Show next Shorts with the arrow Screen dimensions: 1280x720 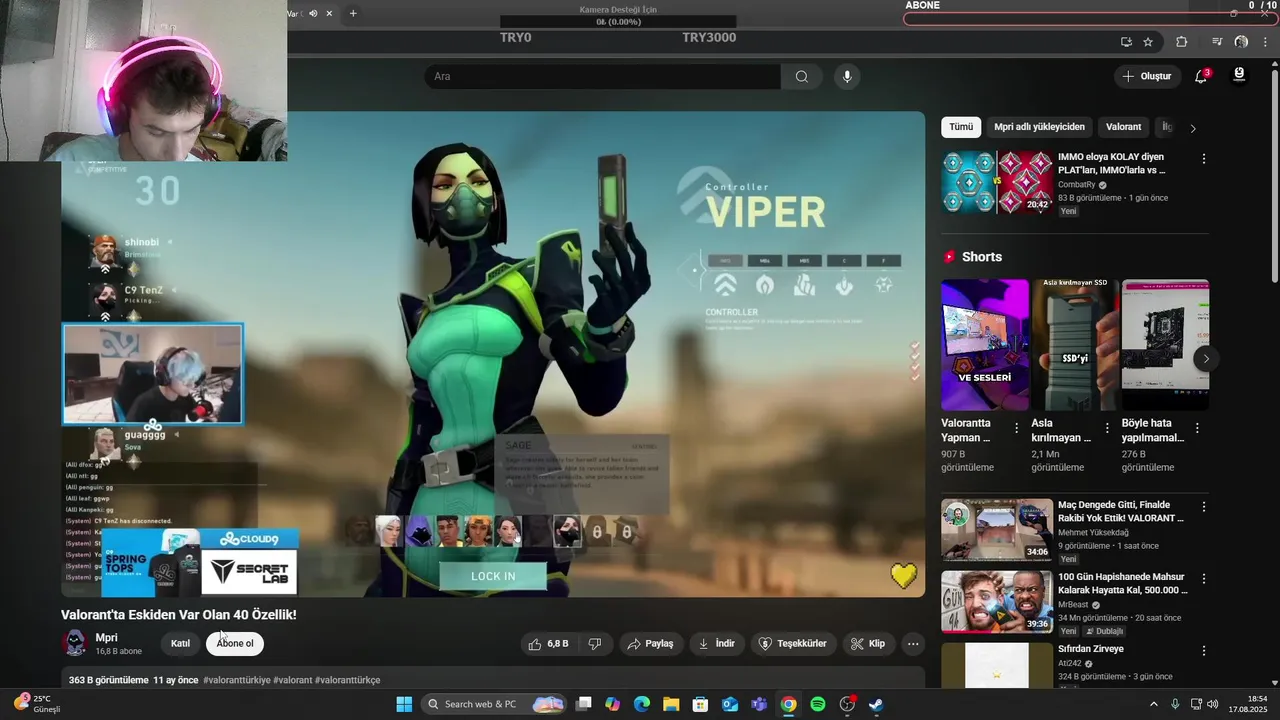(x=1206, y=358)
